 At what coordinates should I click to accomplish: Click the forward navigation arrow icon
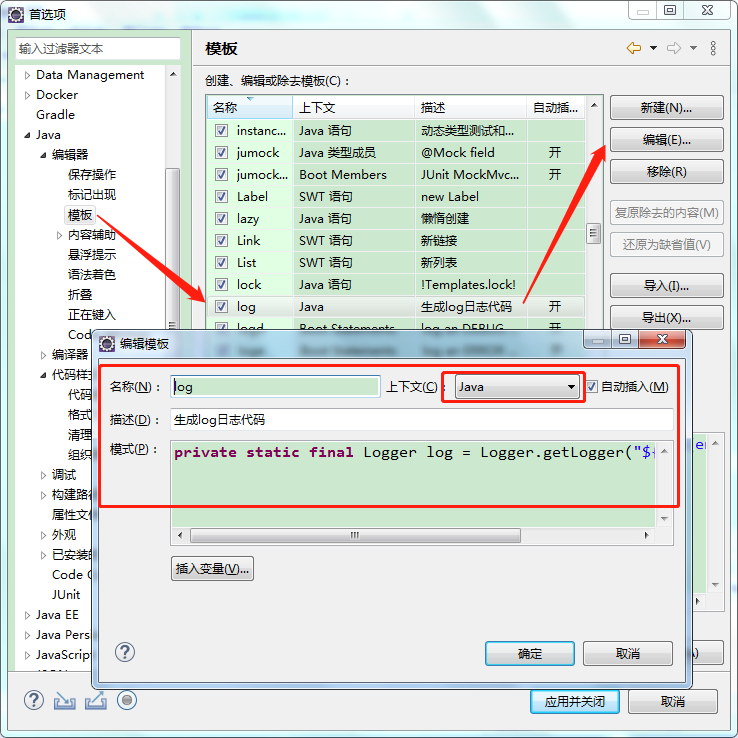click(x=674, y=48)
